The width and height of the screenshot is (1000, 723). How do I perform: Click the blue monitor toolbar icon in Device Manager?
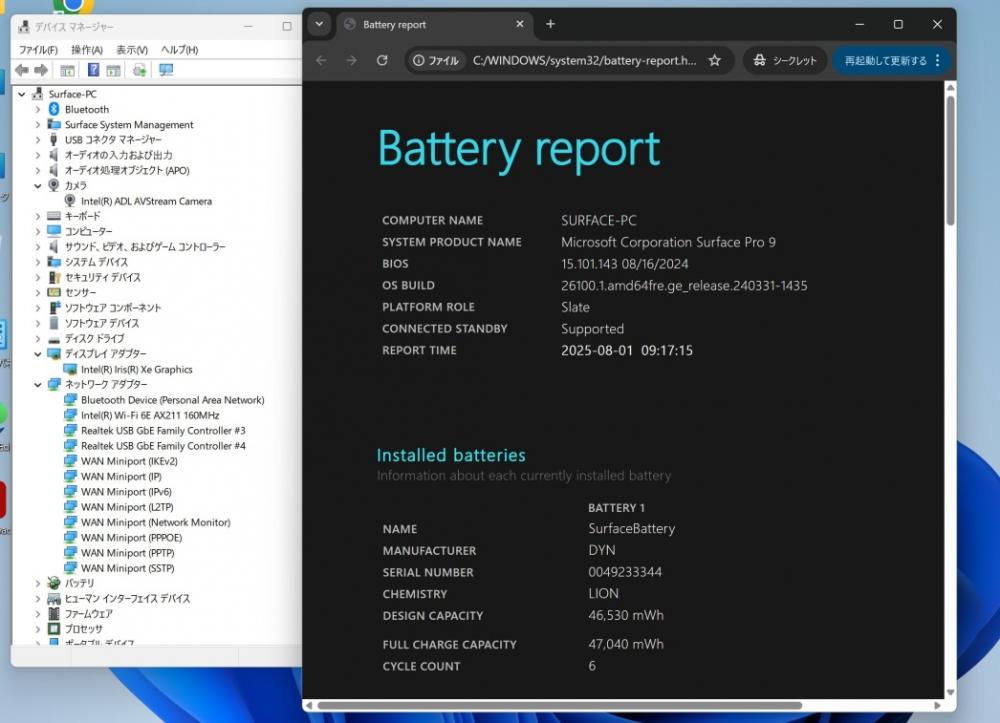(166, 70)
